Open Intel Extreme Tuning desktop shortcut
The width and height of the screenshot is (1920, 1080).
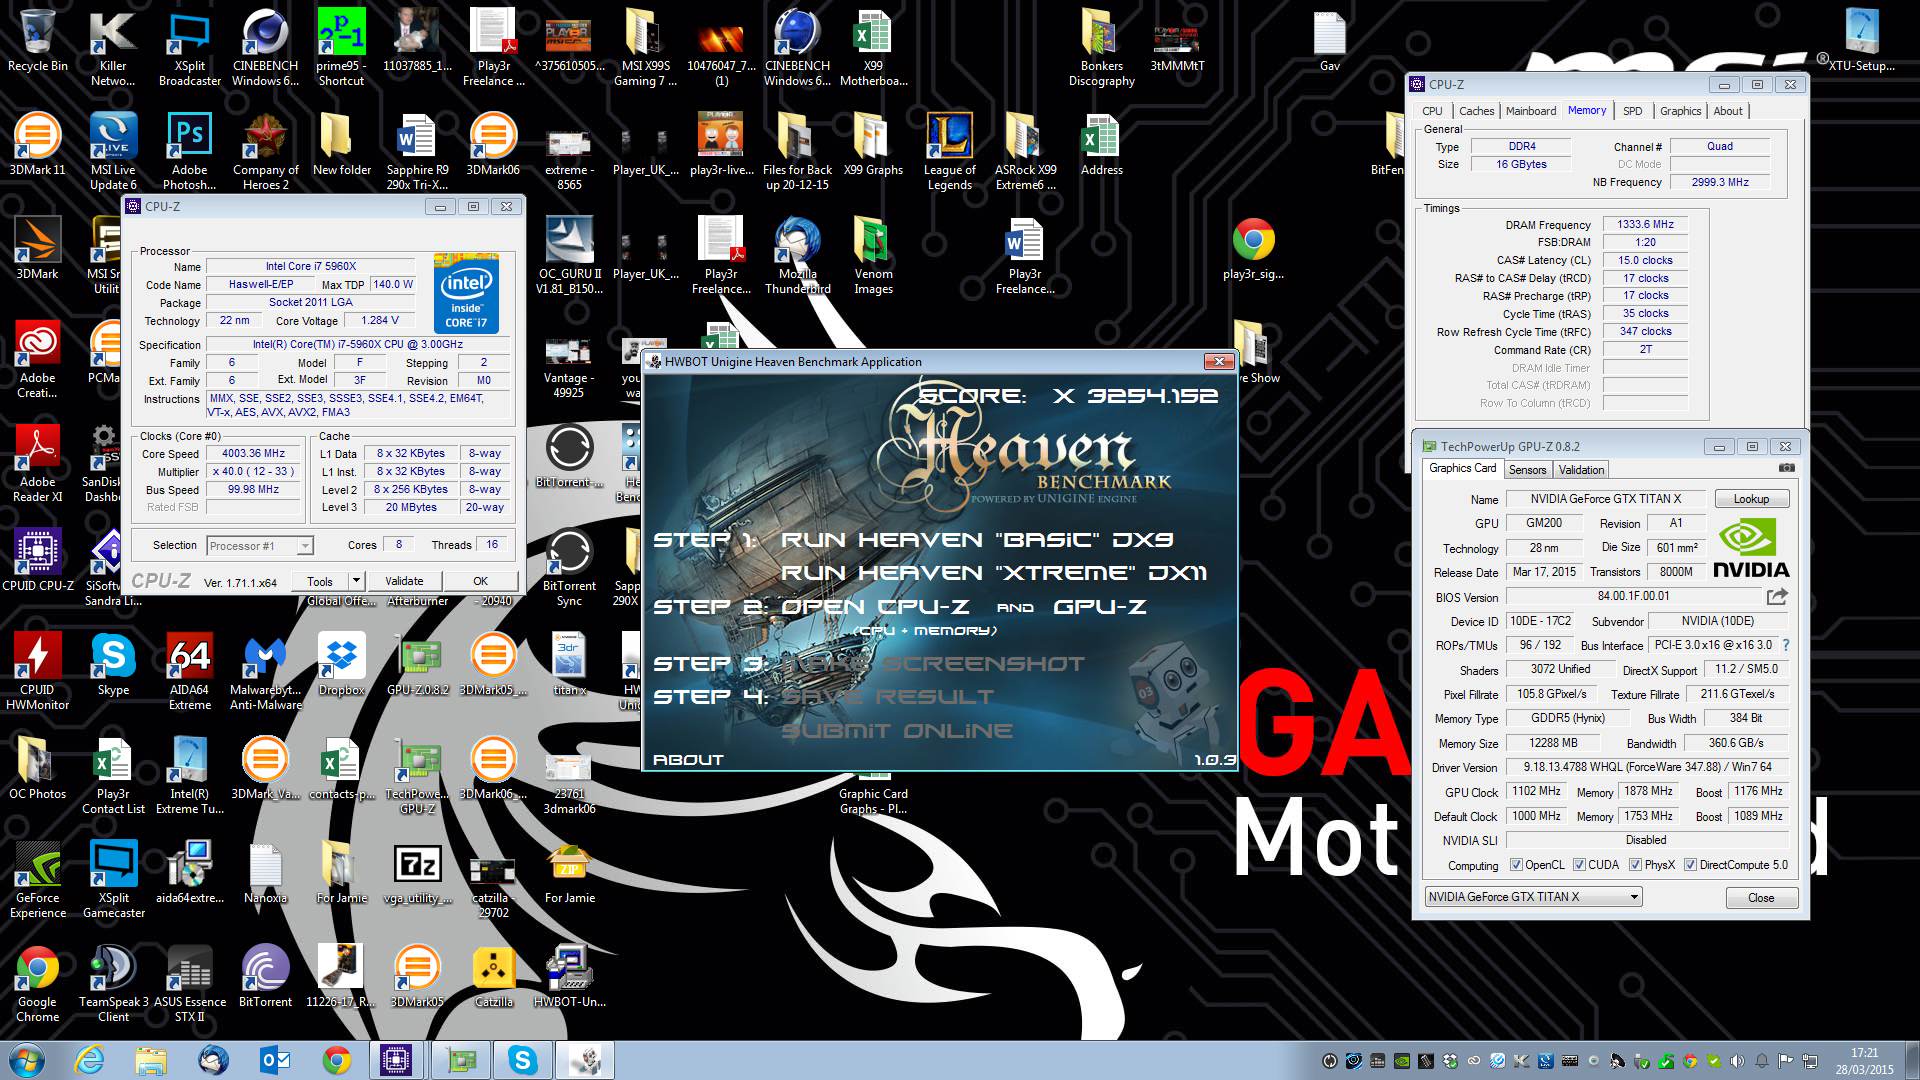click(190, 774)
